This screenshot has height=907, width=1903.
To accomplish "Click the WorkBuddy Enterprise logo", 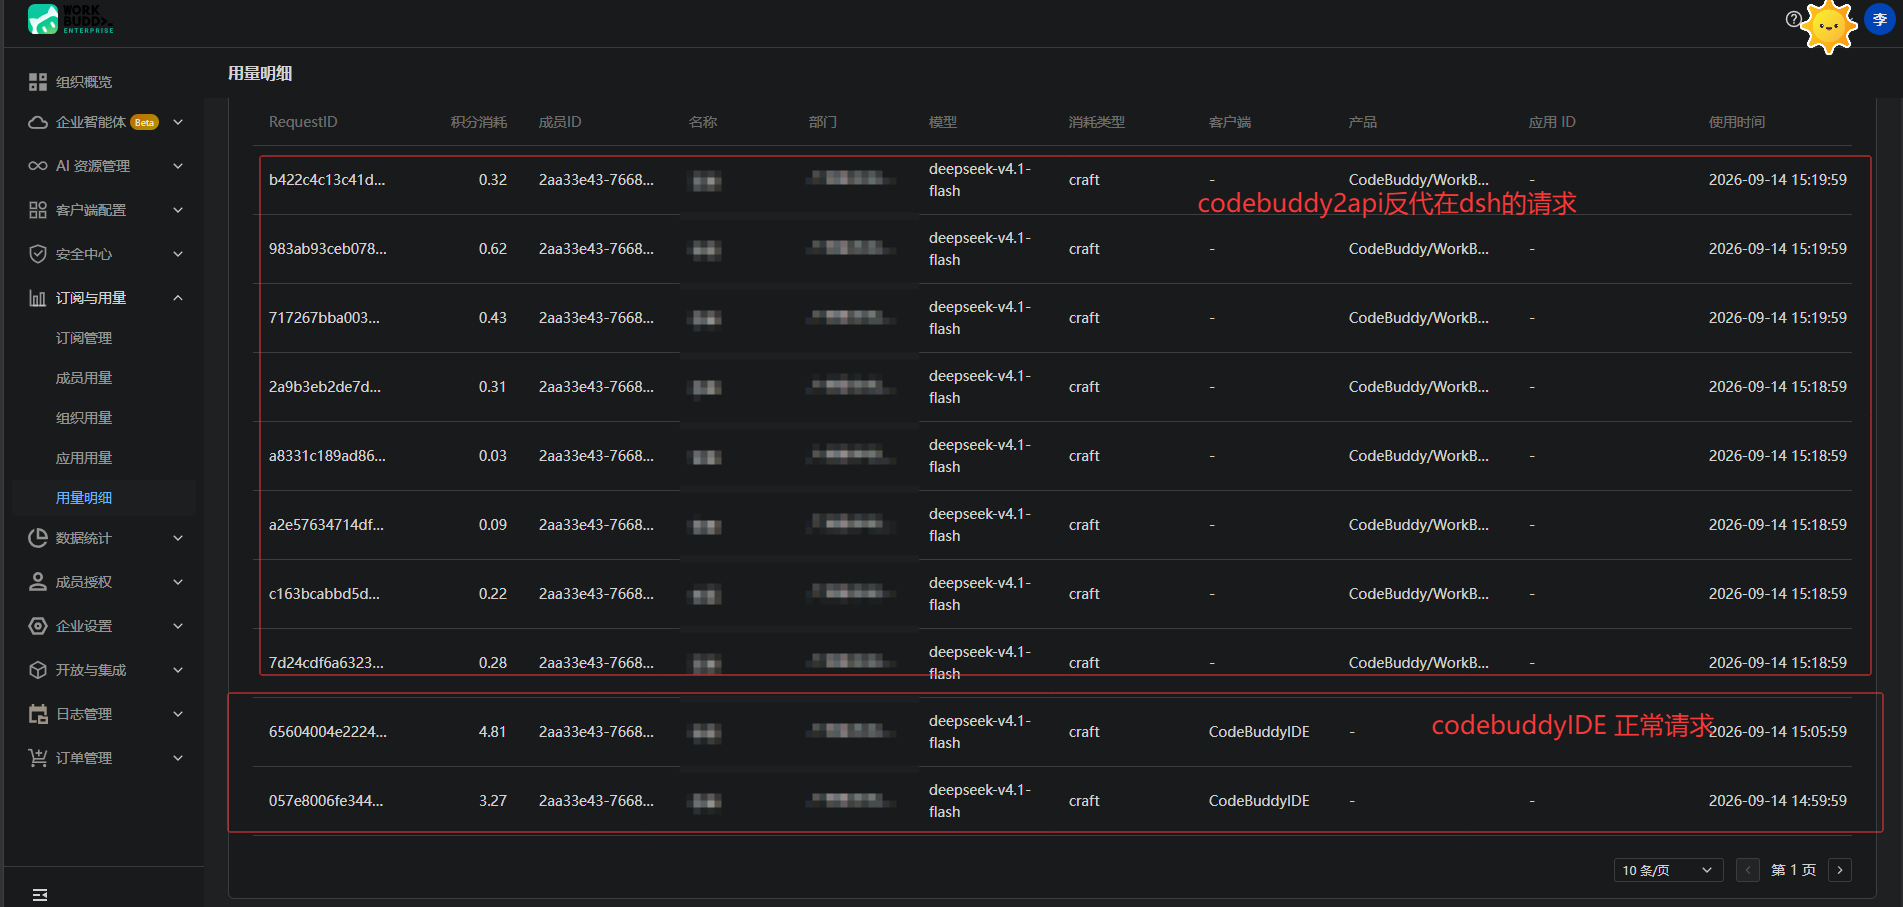I will click(70, 19).
